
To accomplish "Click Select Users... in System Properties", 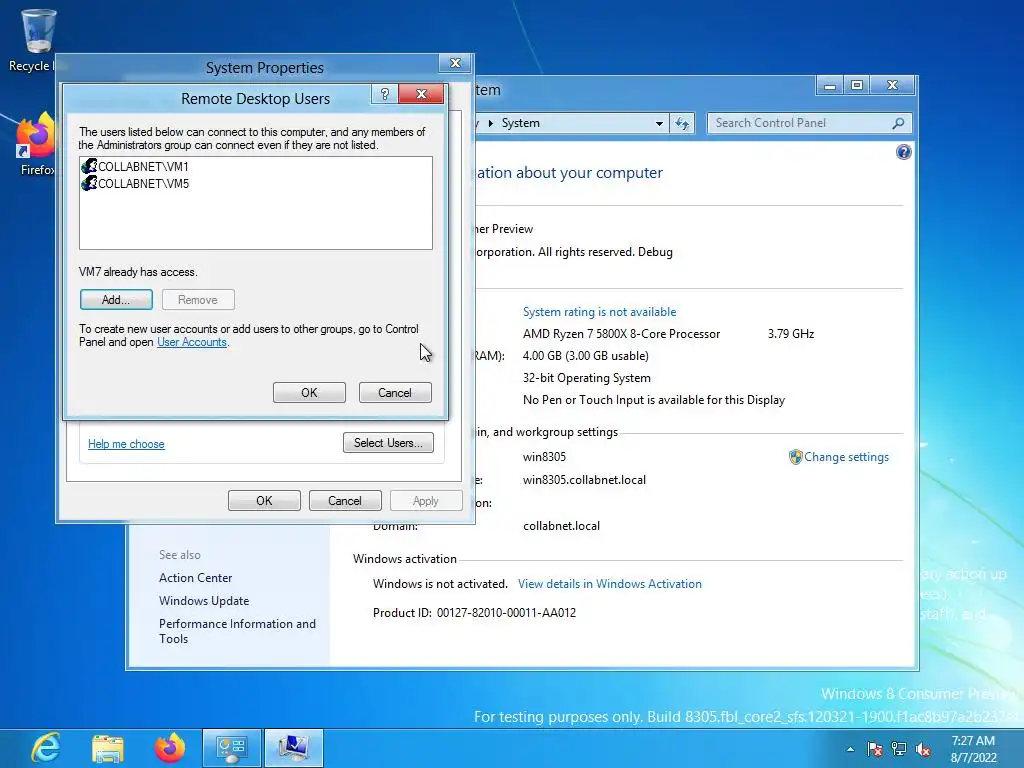I will click(x=388, y=443).
